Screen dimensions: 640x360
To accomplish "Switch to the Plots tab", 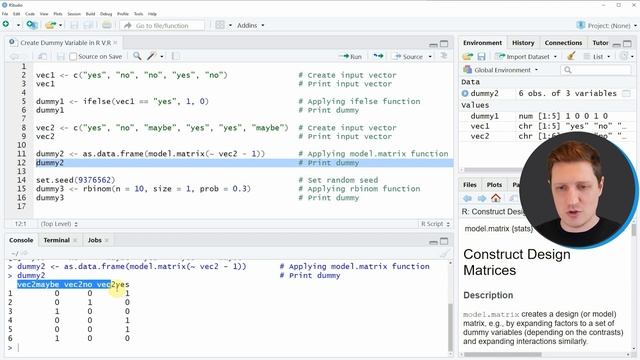I will (x=494, y=184).
